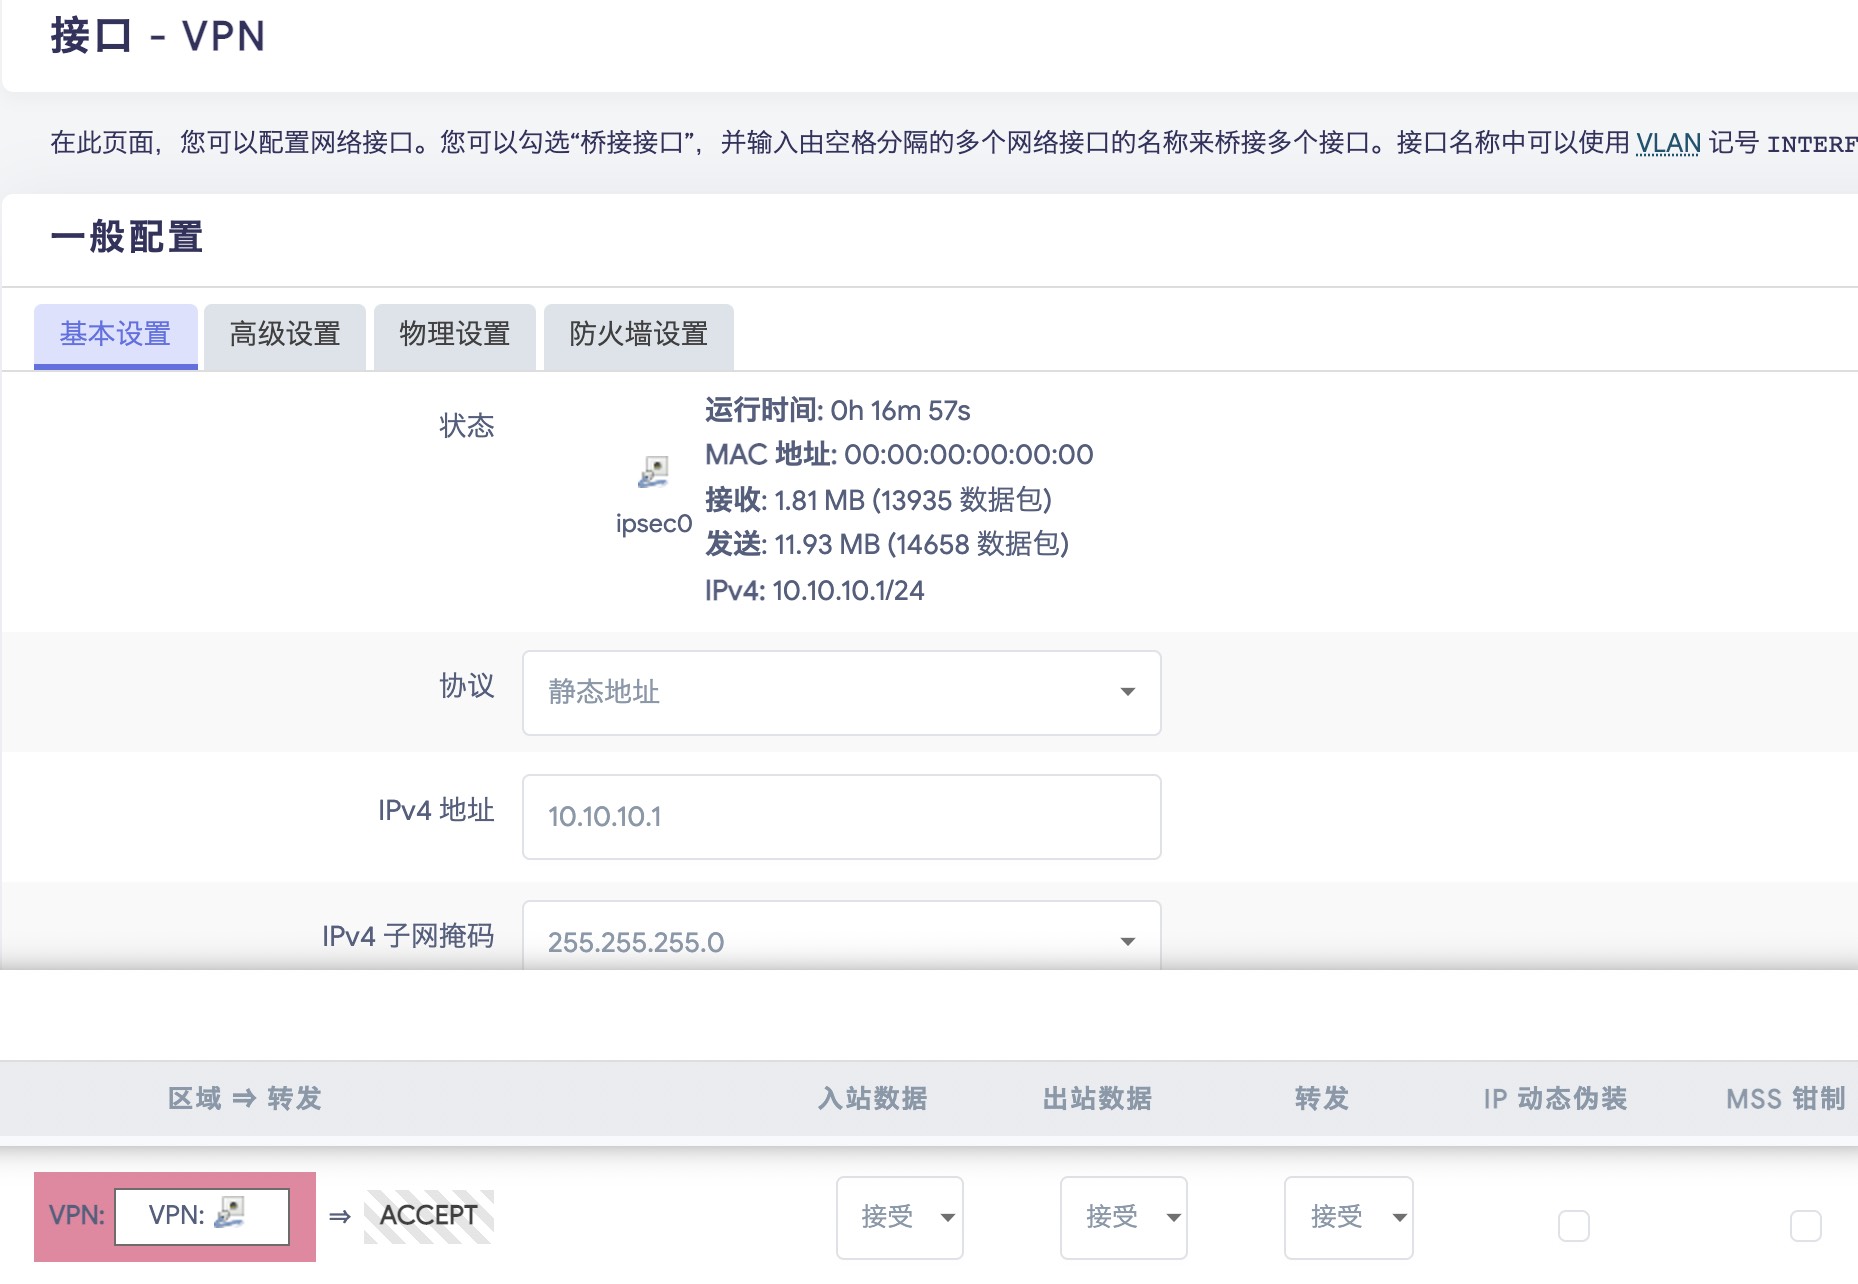1858x1284 pixels.
Task: Enable the MSS 钳制 checkbox
Action: (x=1806, y=1225)
